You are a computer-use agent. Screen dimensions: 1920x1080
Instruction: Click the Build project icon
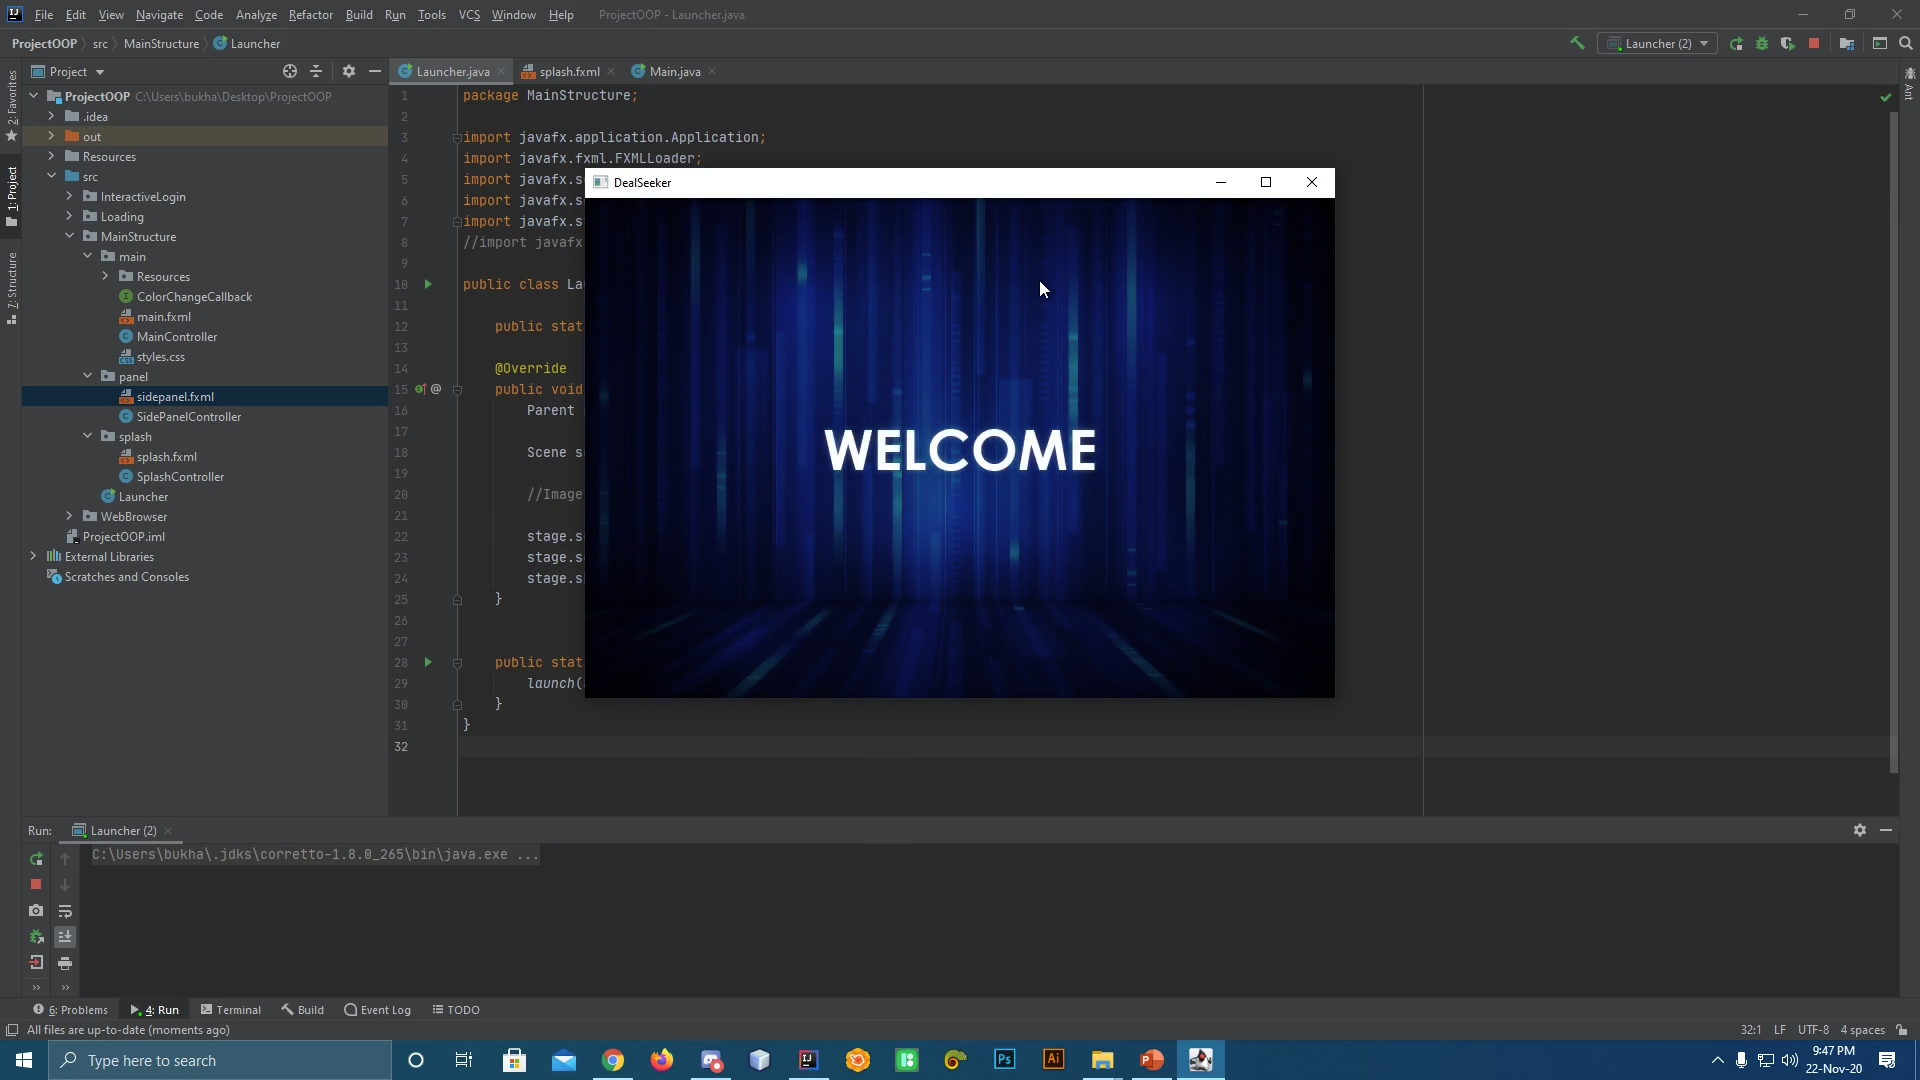click(1576, 44)
